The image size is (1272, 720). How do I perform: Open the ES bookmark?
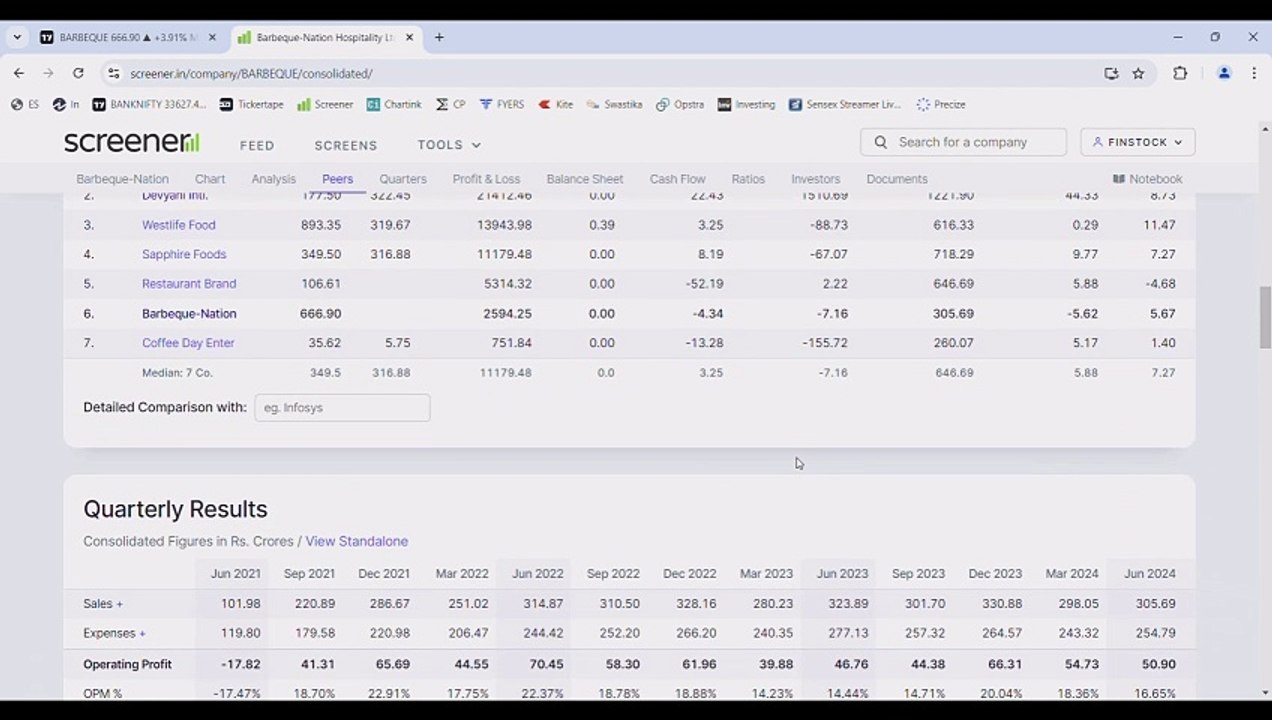click(x=25, y=104)
